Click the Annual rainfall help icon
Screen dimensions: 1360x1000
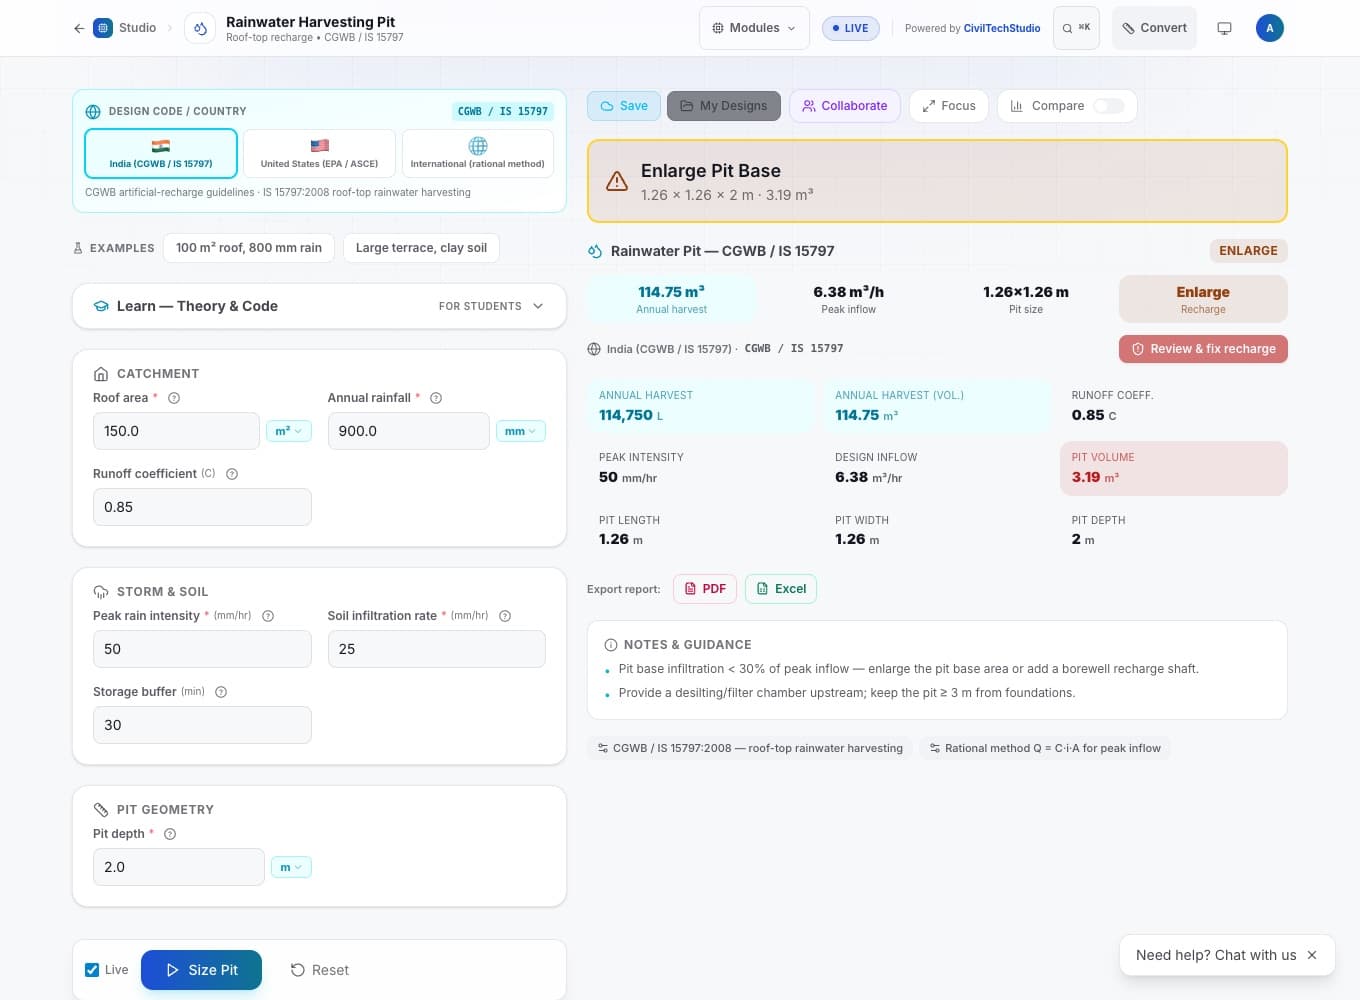(x=436, y=398)
